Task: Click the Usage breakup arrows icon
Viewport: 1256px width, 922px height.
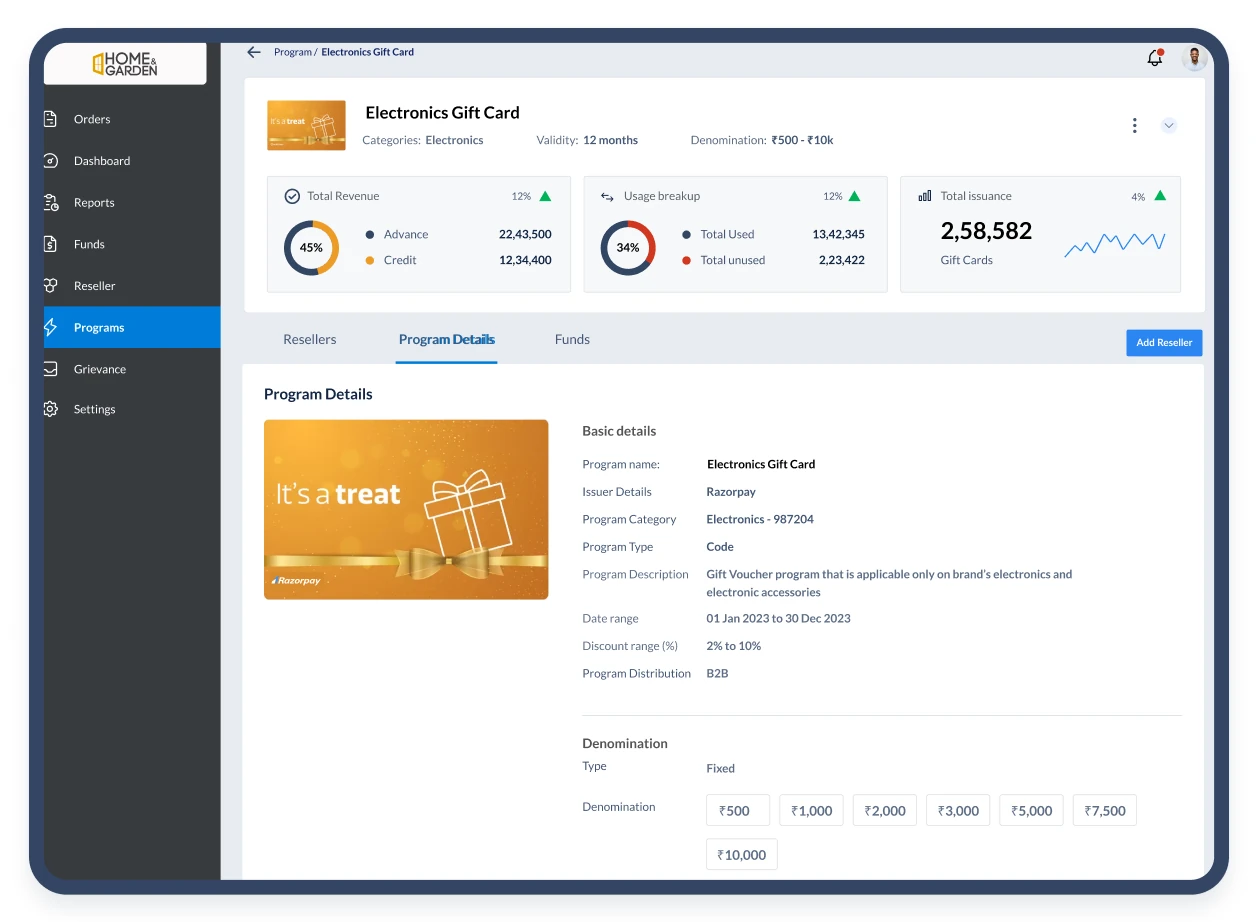Action: click(x=607, y=197)
